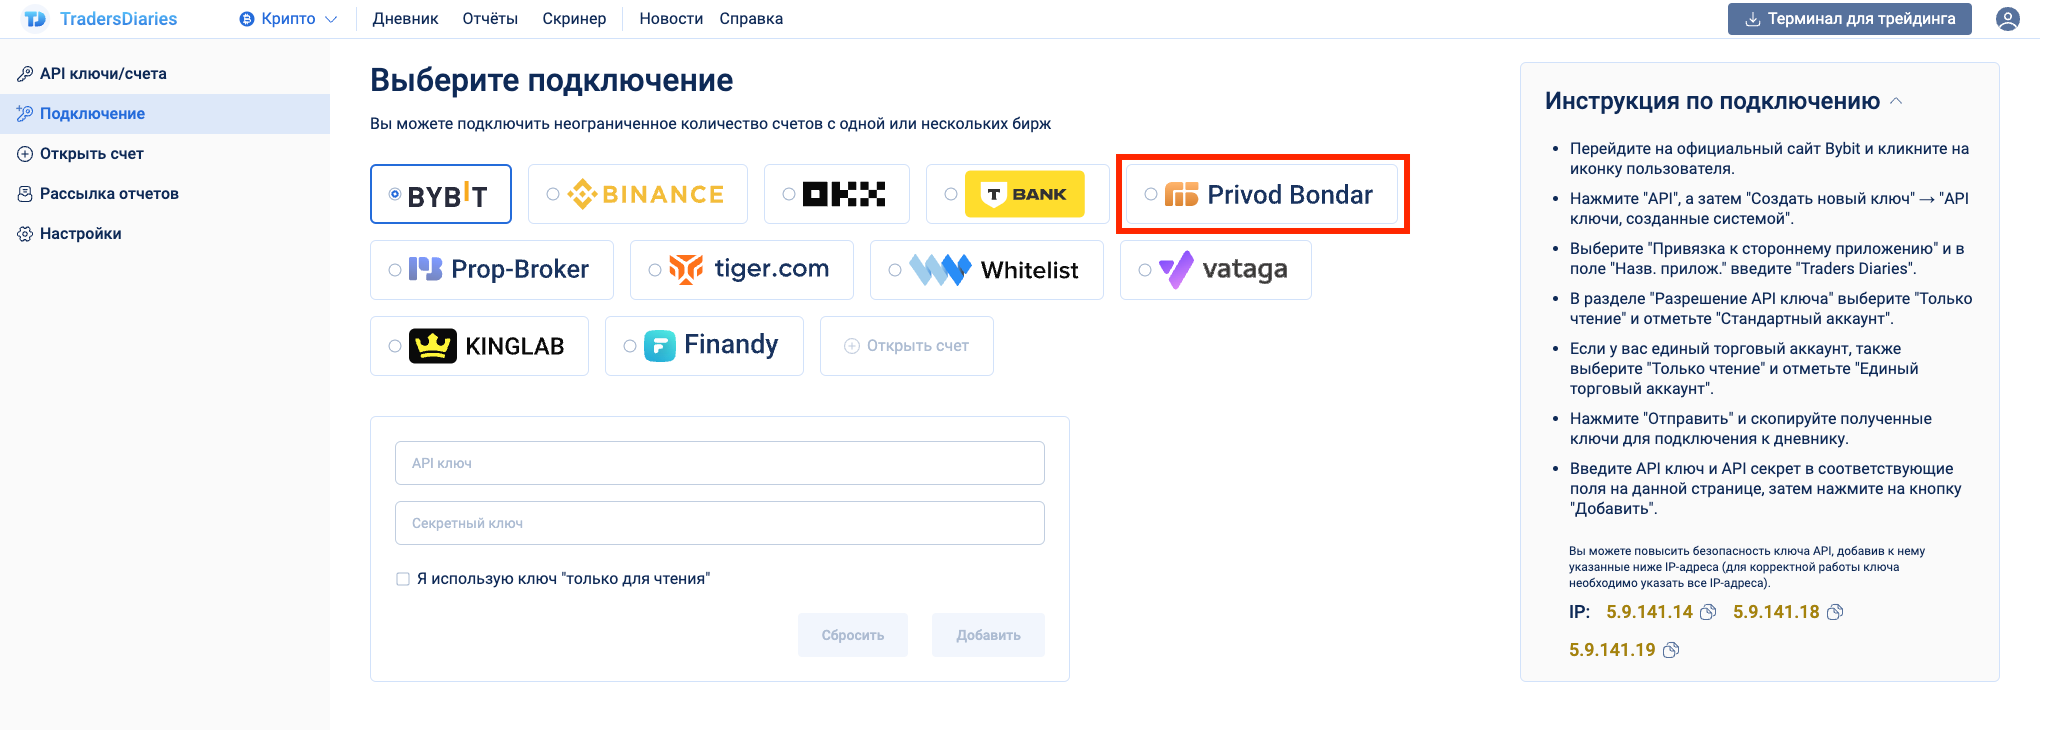
Task: Click the TradersDiaries logo icon
Action: coord(35,19)
